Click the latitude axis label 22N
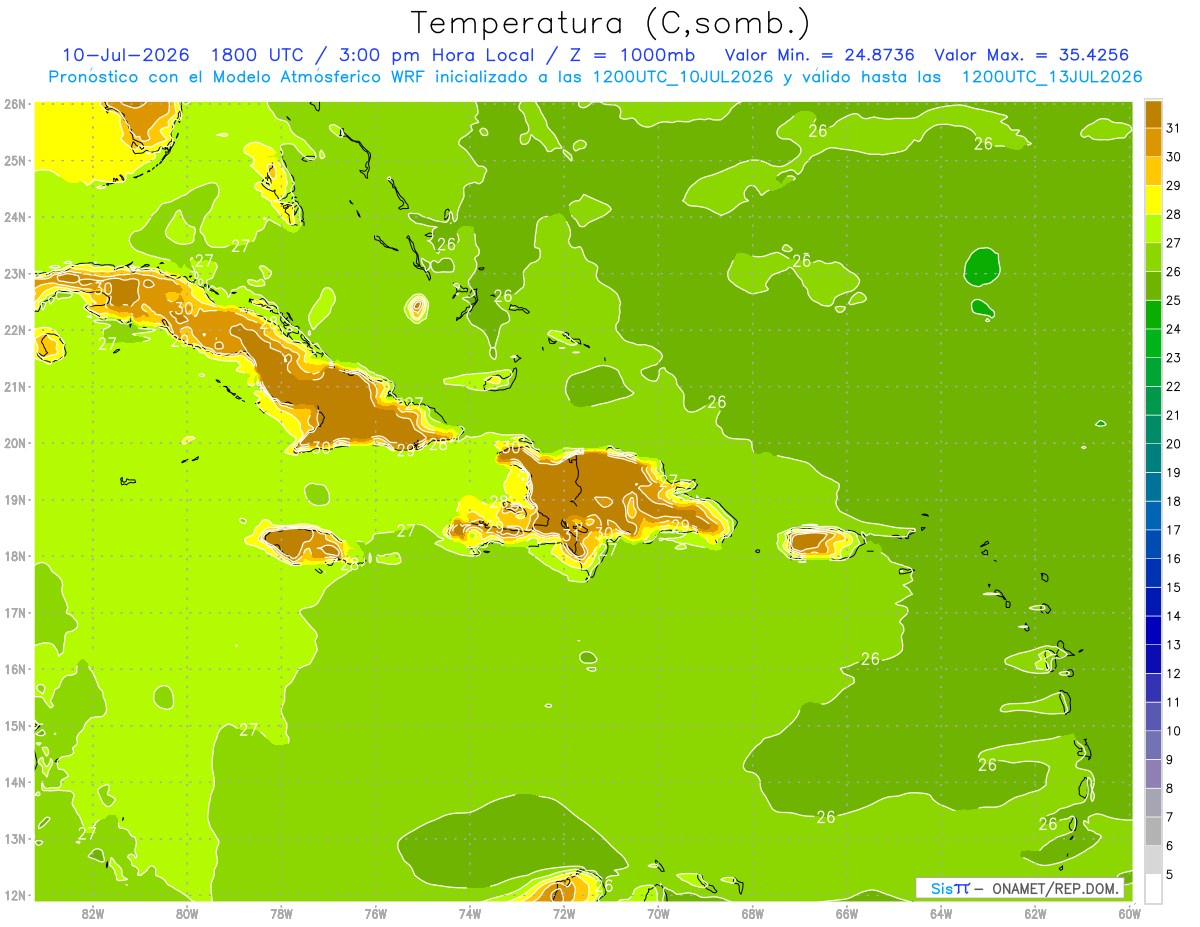The width and height of the screenshot is (1200, 927). pyautogui.click(x=14, y=330)
